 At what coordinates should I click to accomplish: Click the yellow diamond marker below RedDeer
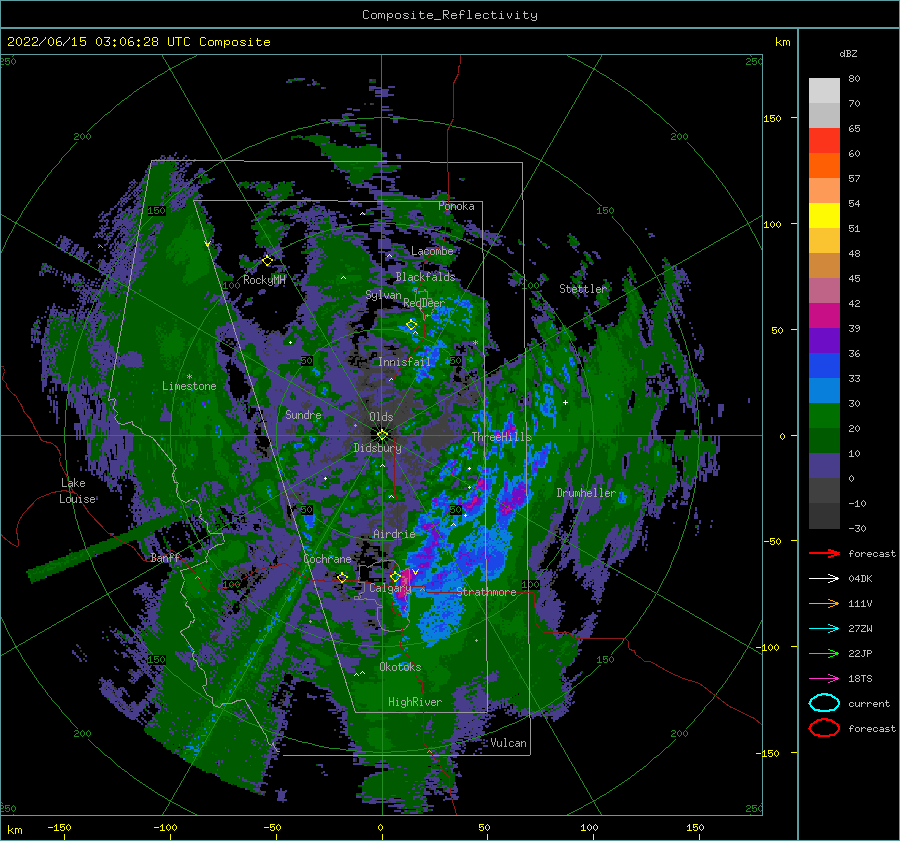(x=412, y=325)
